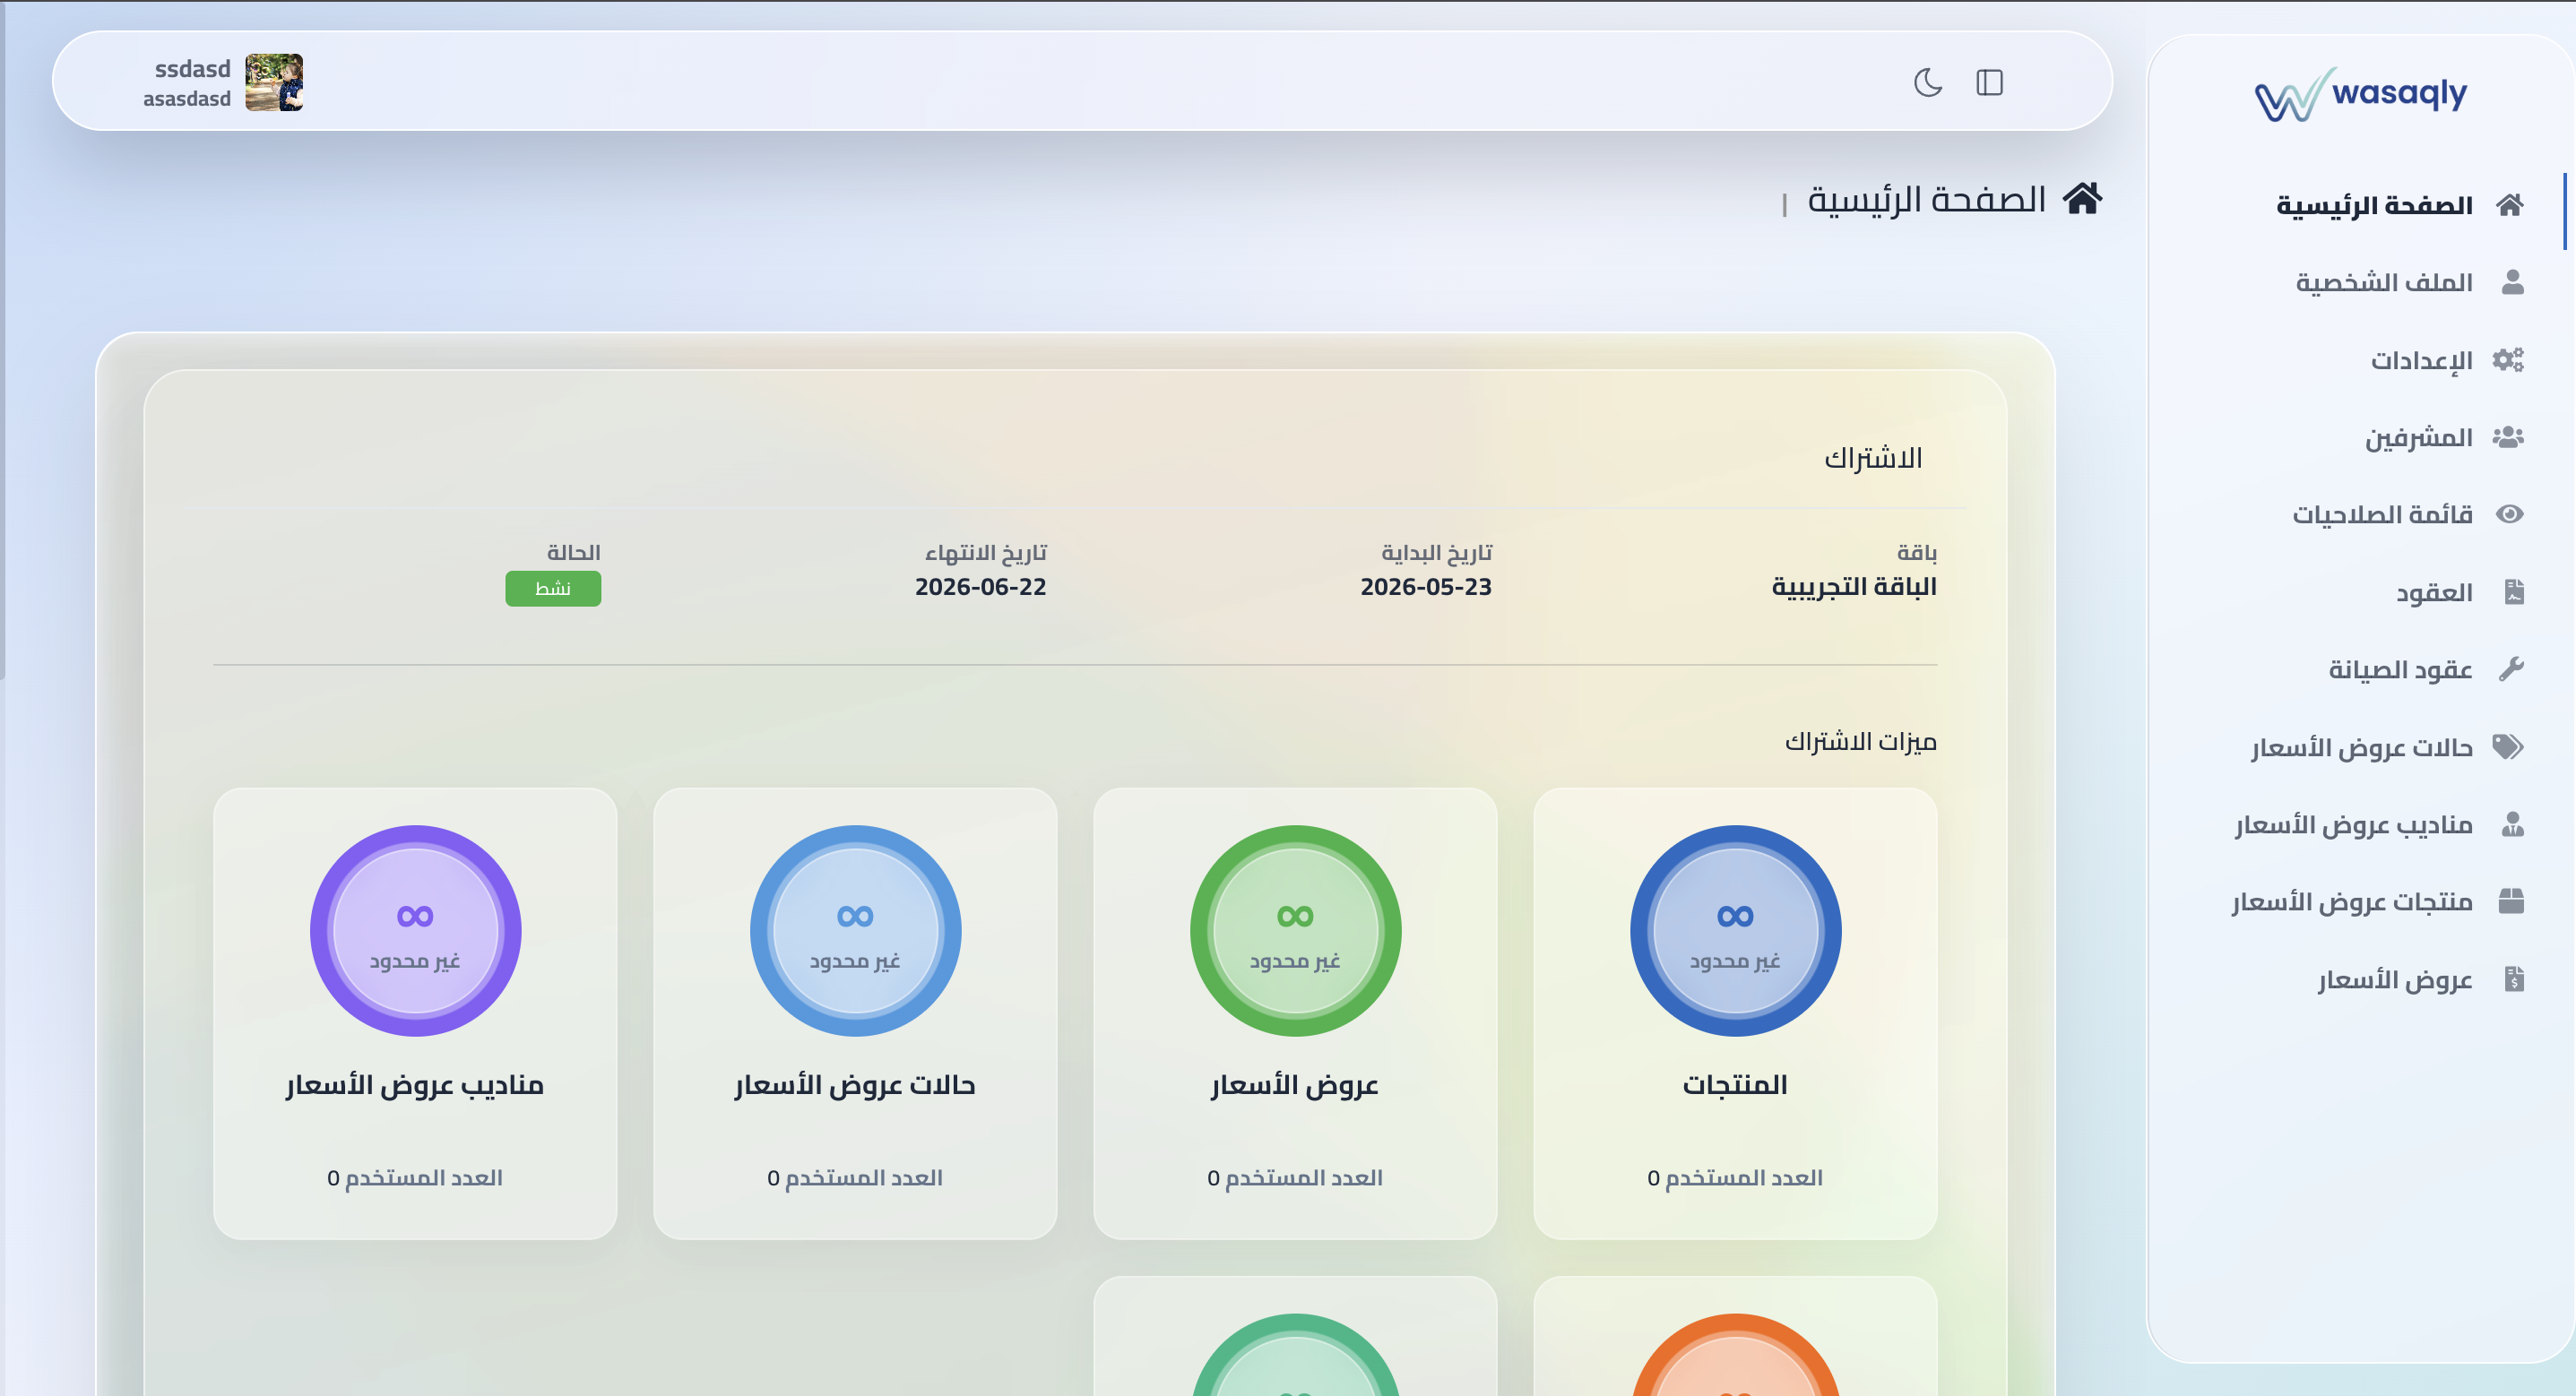Click ميزات الاشتراك heading
The image size is (2576, 1396).
tap(1861, 741)
